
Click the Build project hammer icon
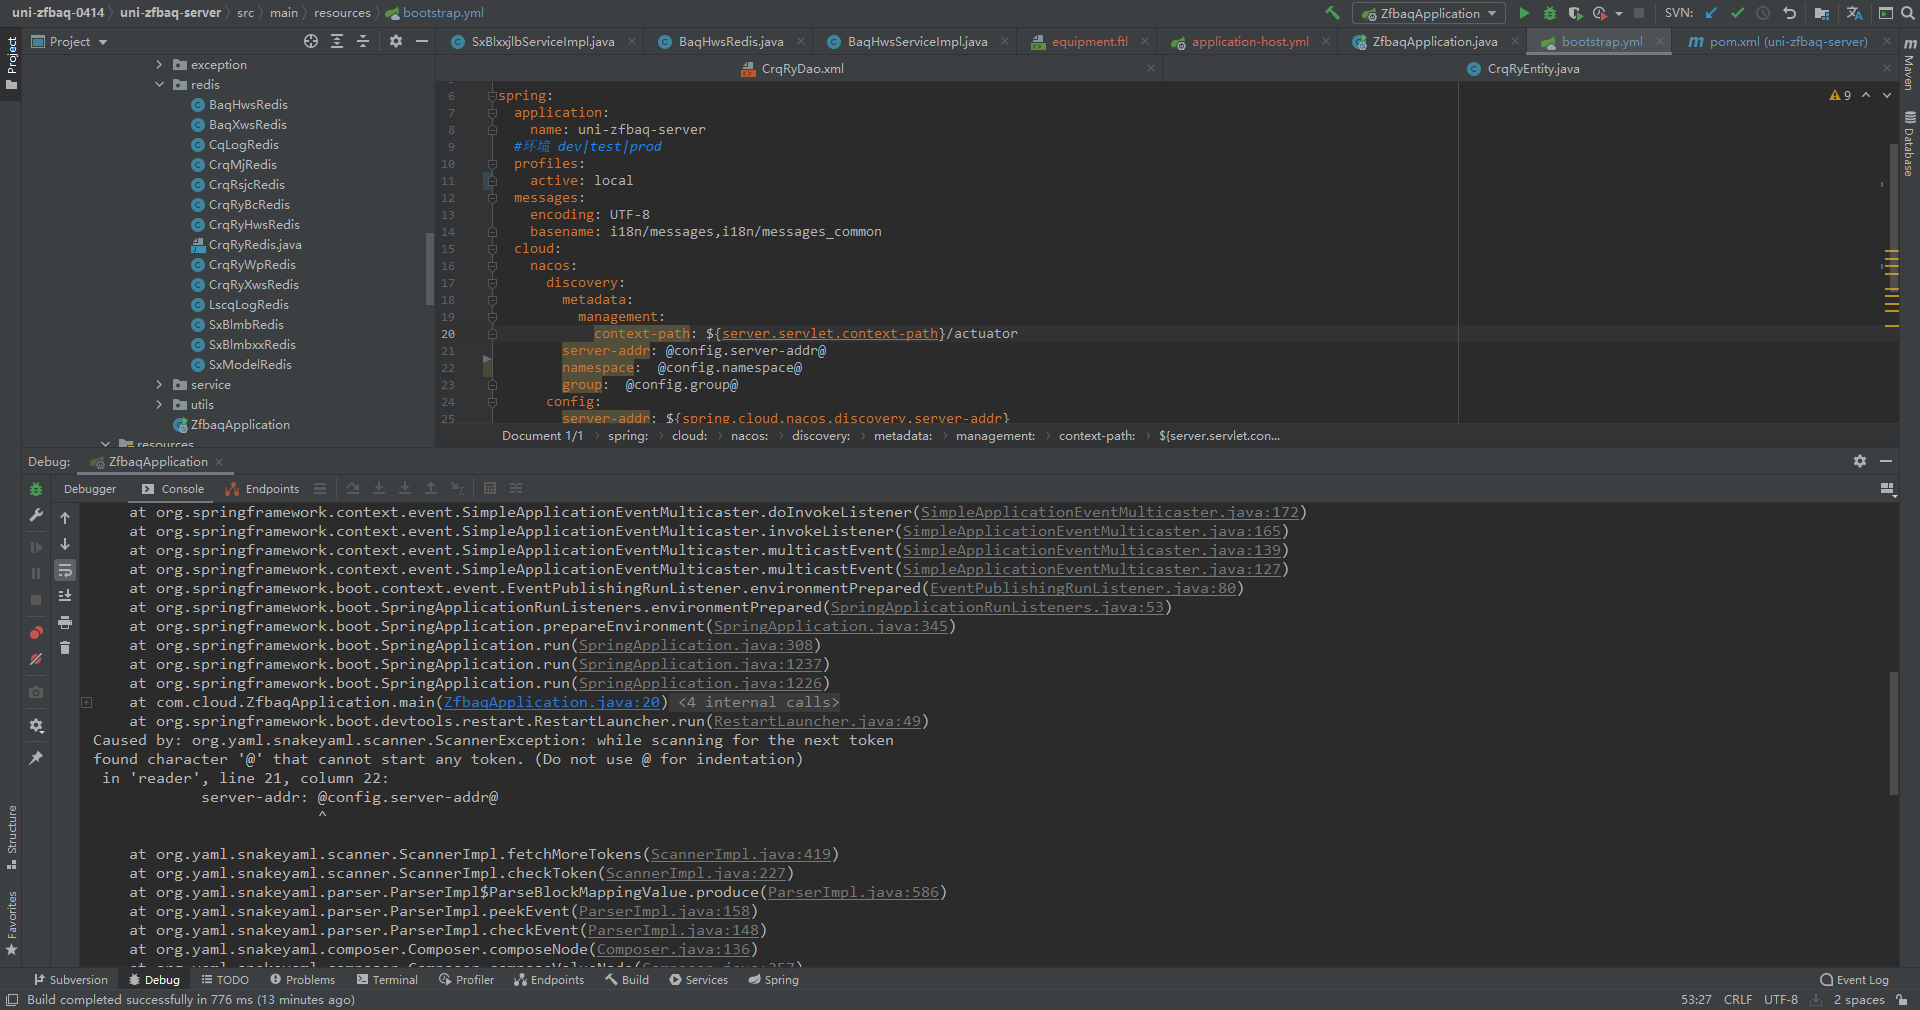(x=1332, y=13)
